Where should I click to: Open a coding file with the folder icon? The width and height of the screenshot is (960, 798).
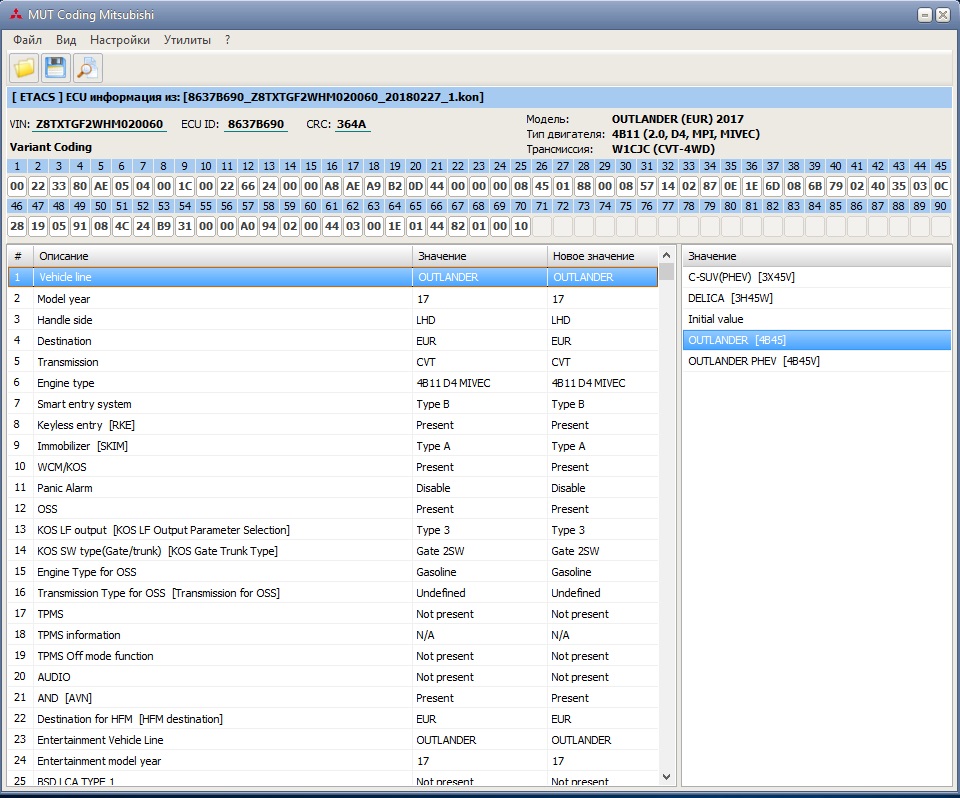[24, 68]
